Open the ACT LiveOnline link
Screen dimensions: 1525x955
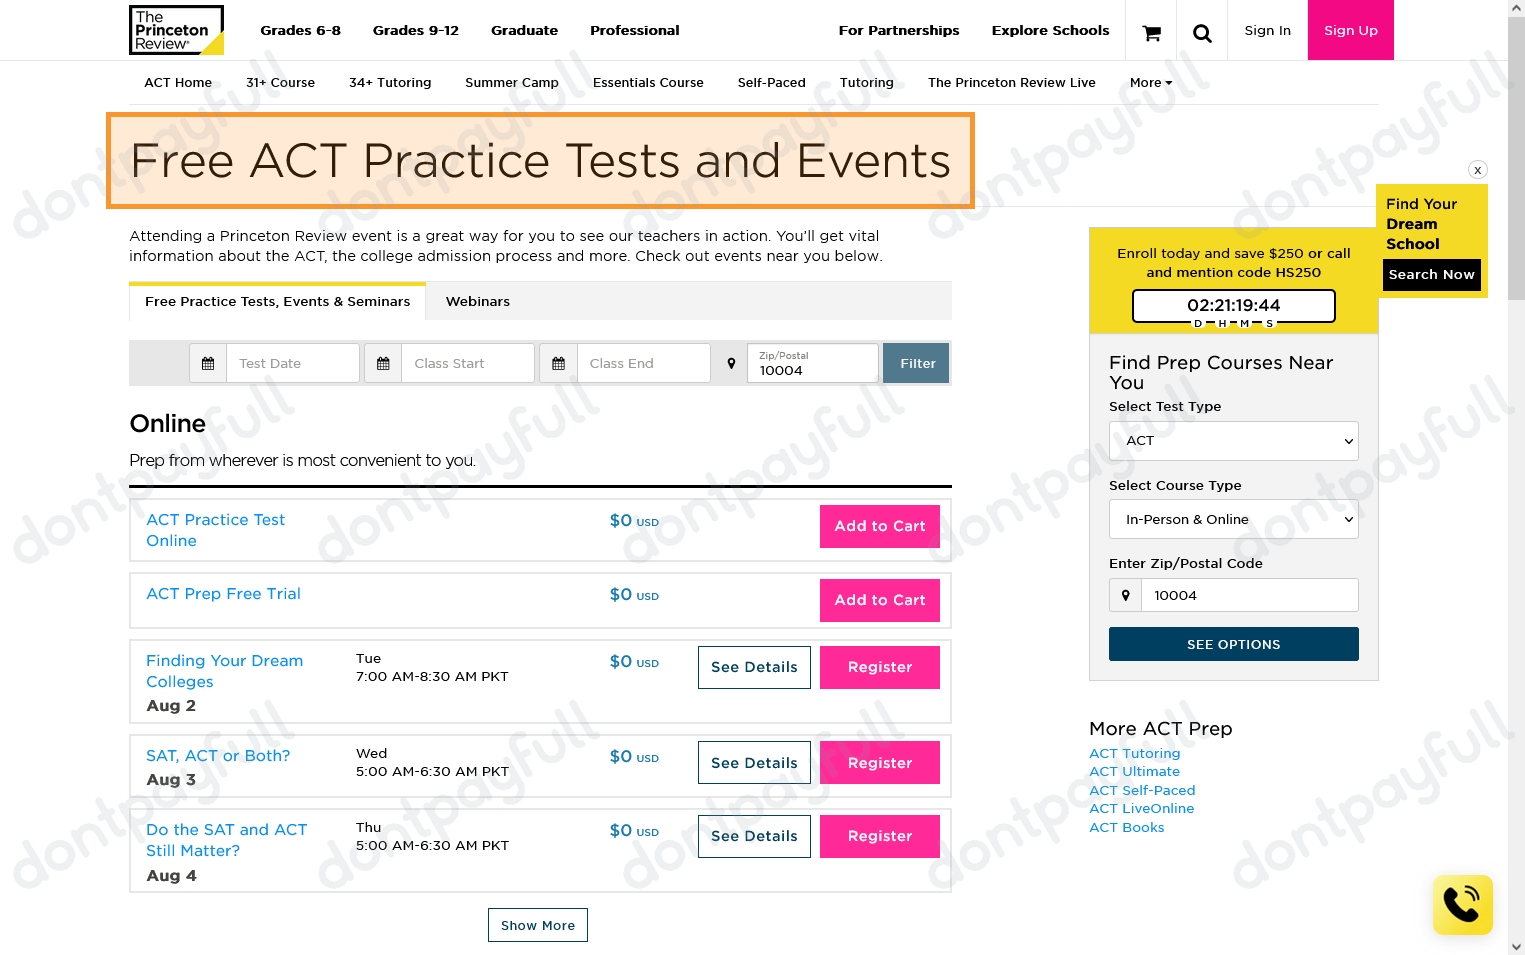[x=1141, y=808]
